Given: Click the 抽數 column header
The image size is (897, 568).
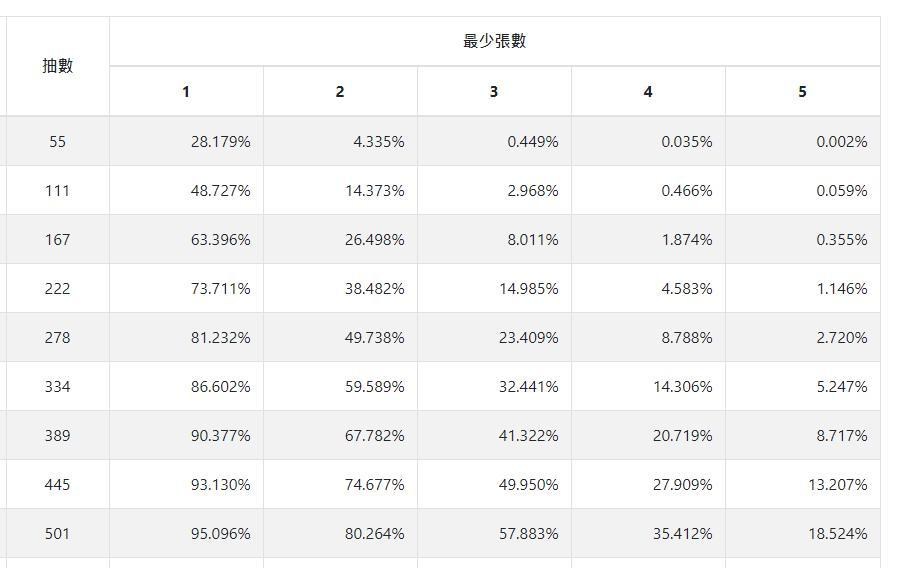Looking at the screenshot, I should 57,66.
